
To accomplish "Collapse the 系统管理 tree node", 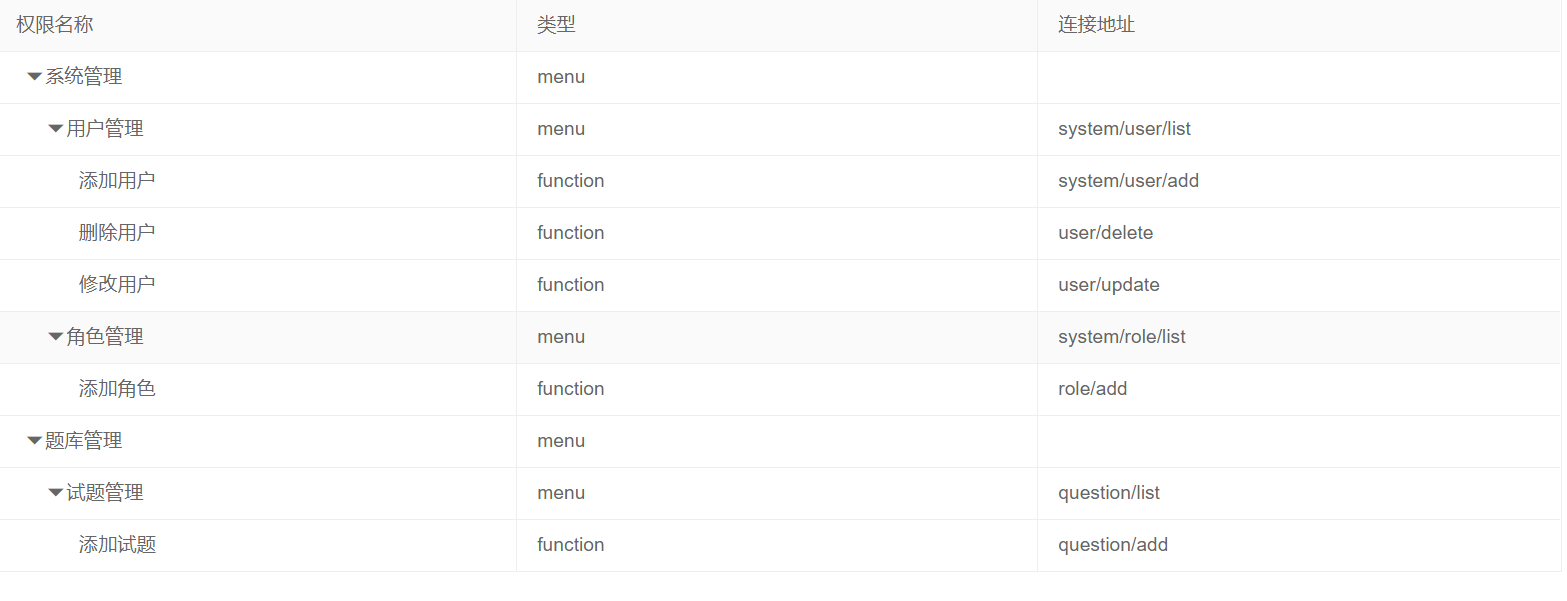I will (33, 77).
